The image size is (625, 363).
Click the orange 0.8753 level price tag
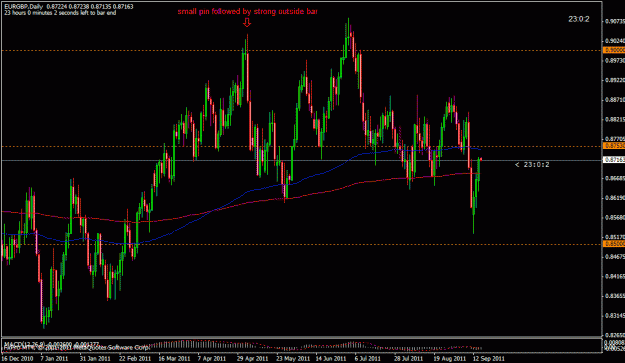(614, 146)
